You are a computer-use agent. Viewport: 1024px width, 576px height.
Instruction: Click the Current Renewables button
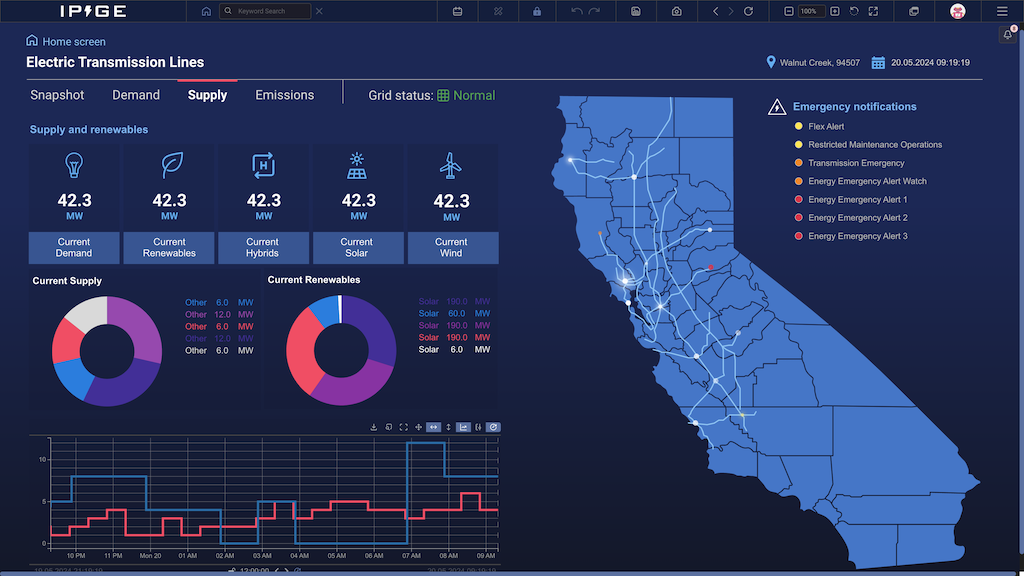168,248
